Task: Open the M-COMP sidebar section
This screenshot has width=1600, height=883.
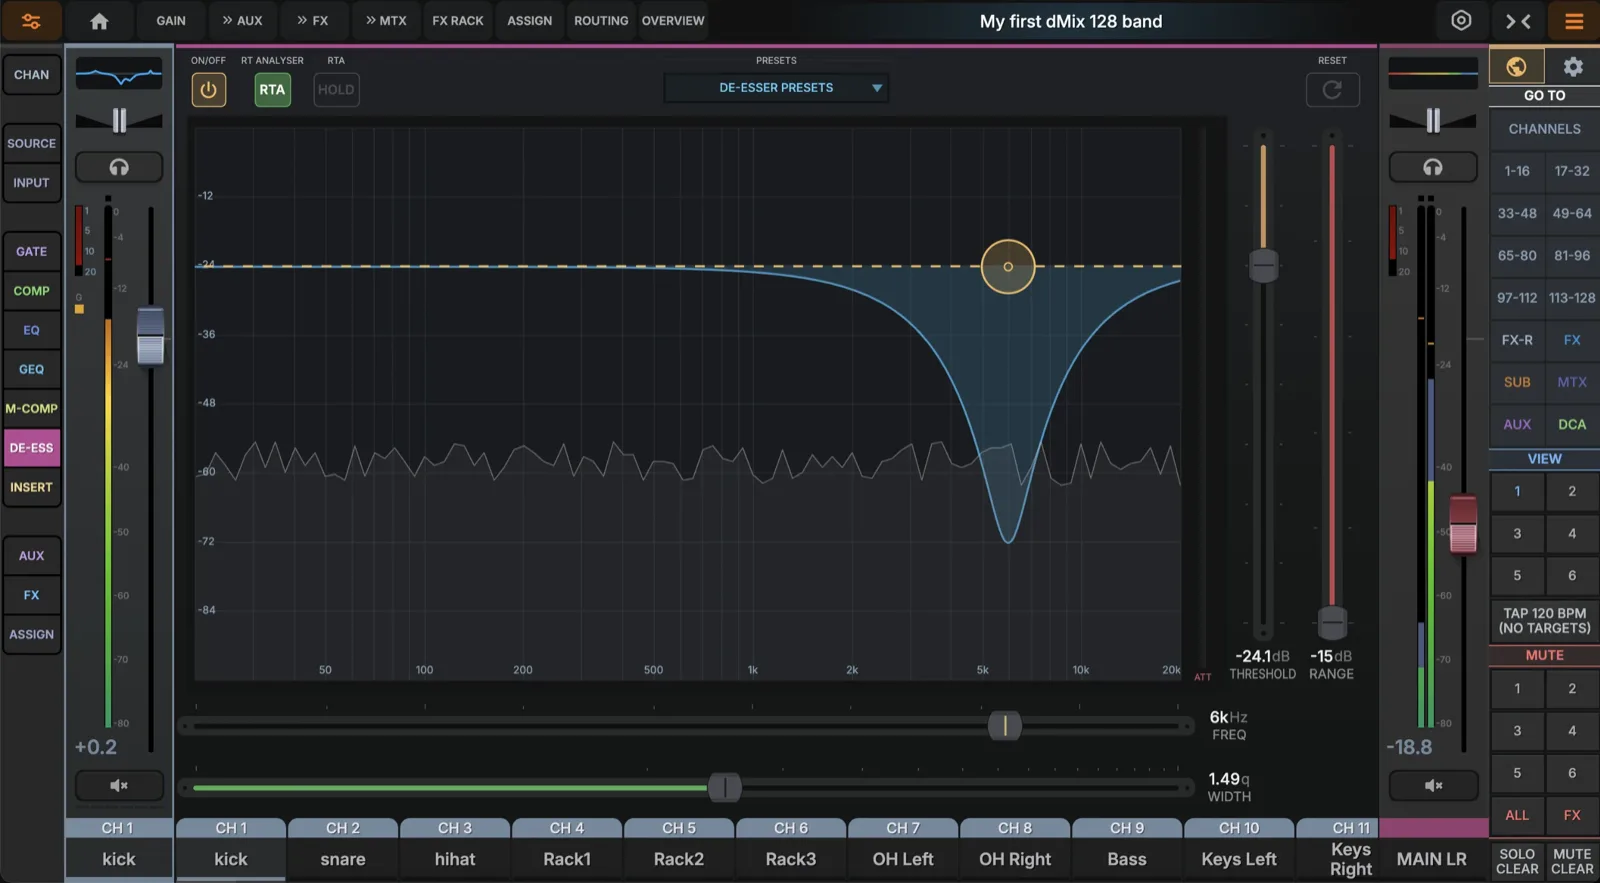Action: tap(31, 409)
